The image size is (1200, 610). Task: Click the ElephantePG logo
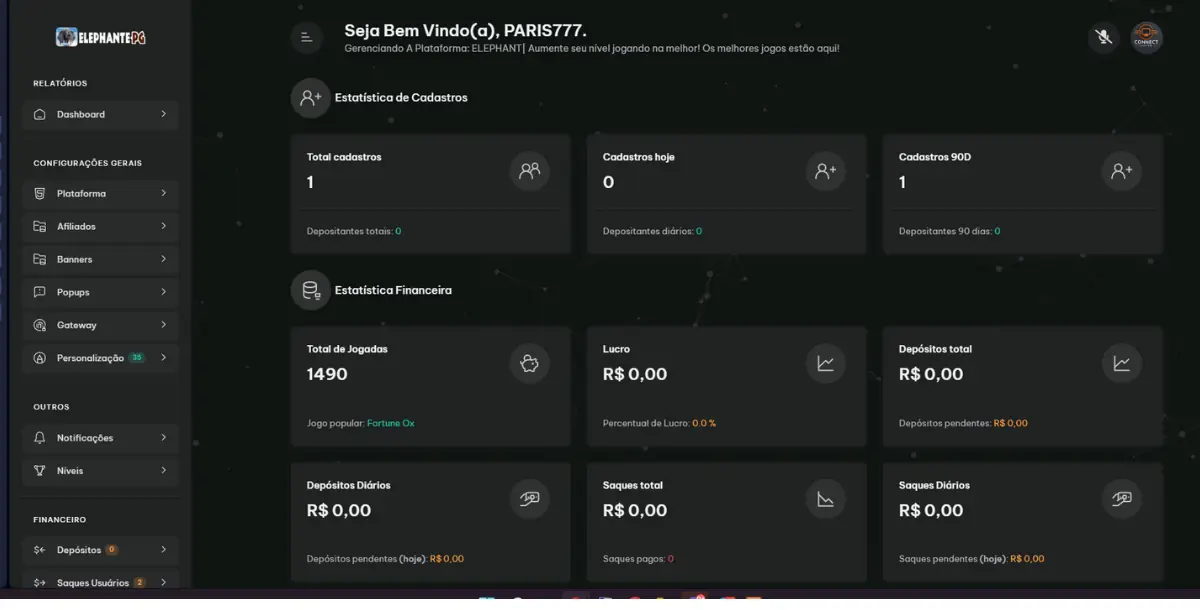(x=101, y=38)
